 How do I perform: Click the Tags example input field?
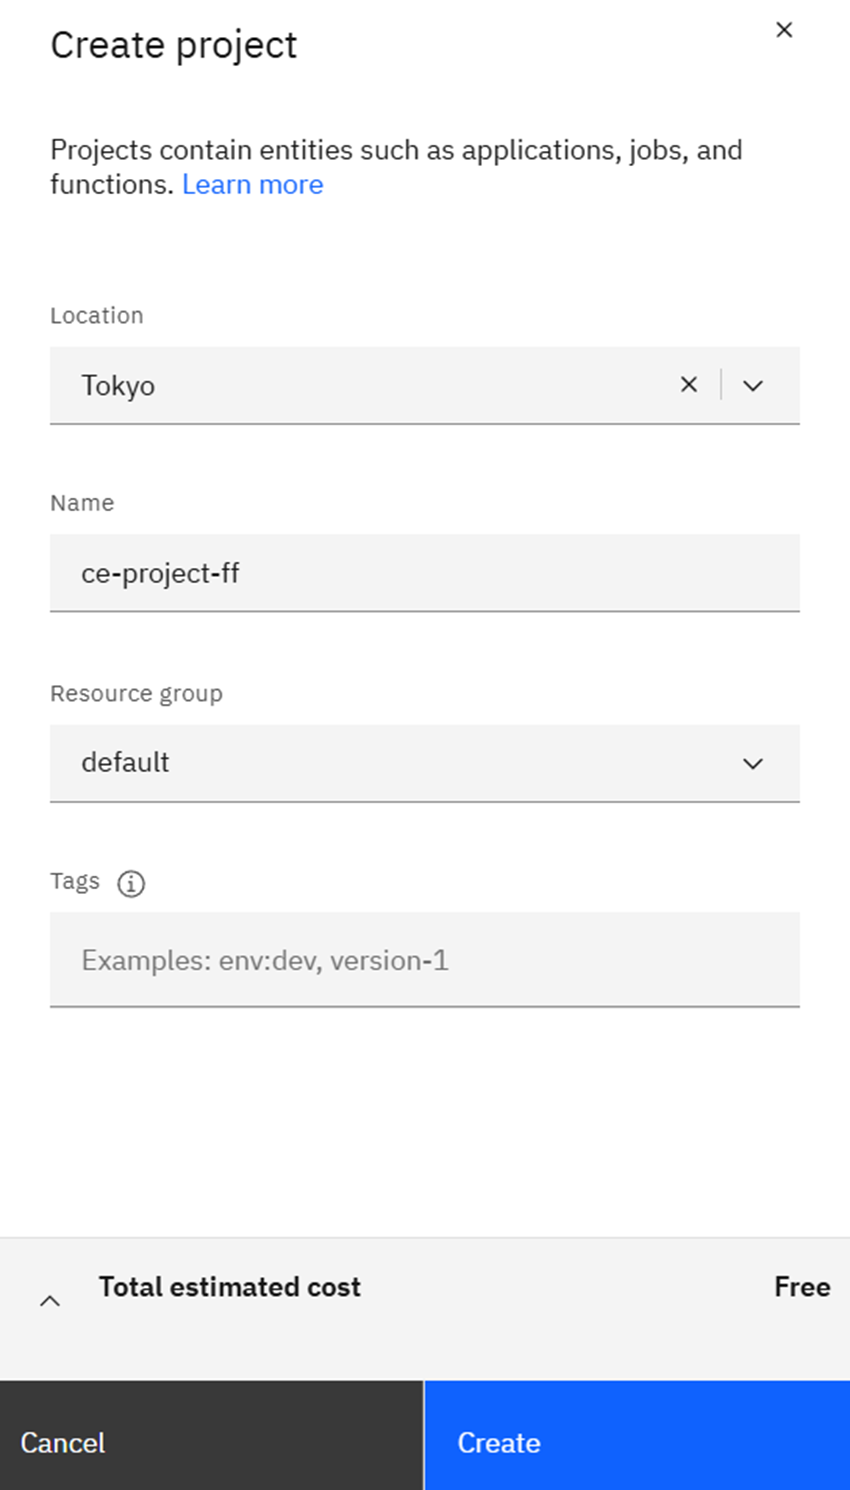click(x=424, y=960)
